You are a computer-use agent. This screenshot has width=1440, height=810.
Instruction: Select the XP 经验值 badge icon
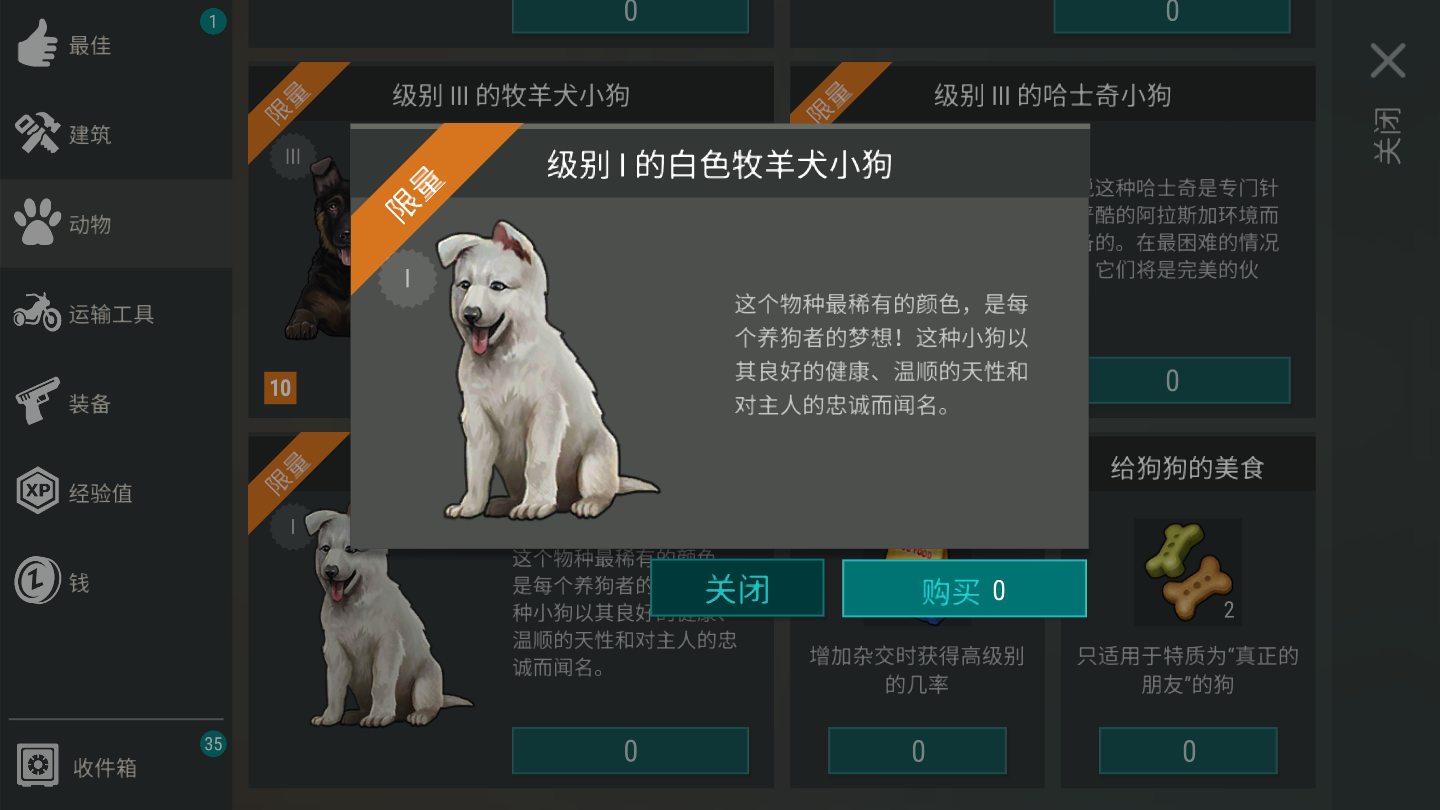[38, 492]
